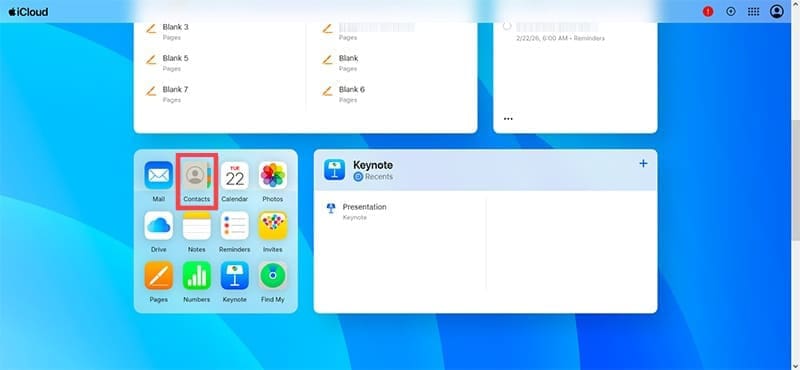Open the Find My app icon
This screenshot has width=800, height=370.
[x=272, y=276]
